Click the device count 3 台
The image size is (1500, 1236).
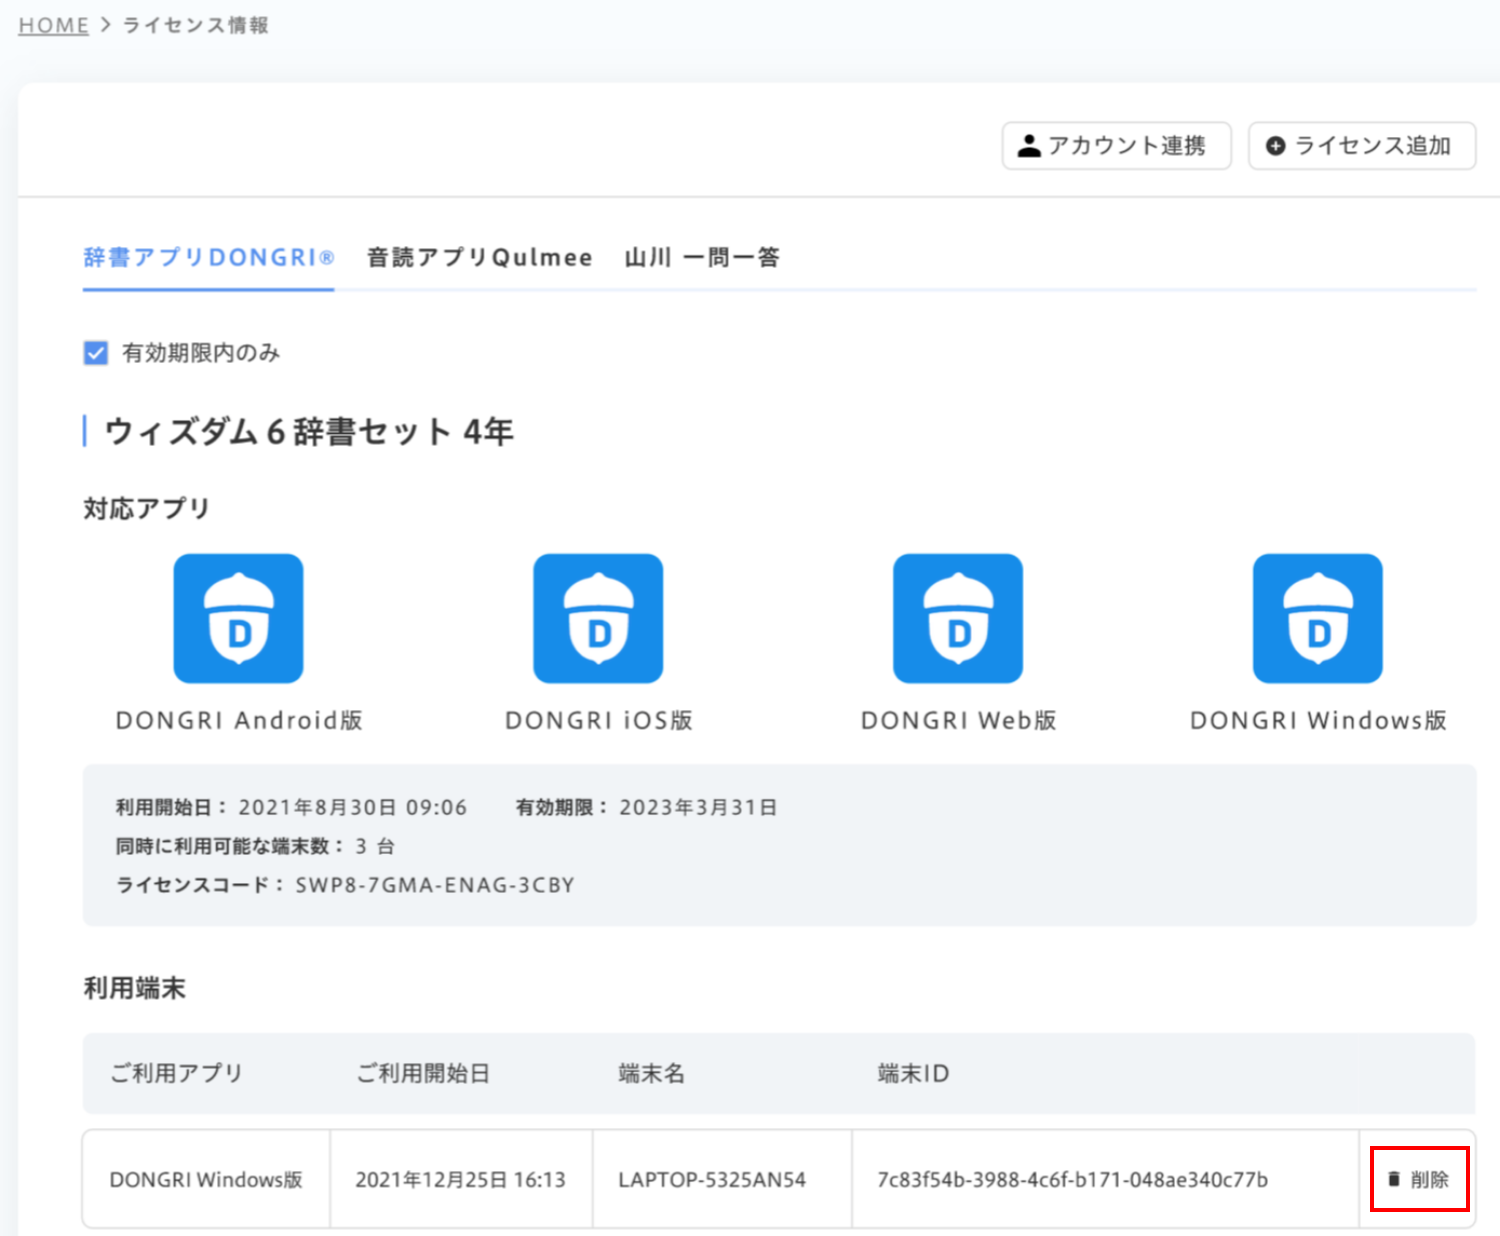tap(375, 846)
